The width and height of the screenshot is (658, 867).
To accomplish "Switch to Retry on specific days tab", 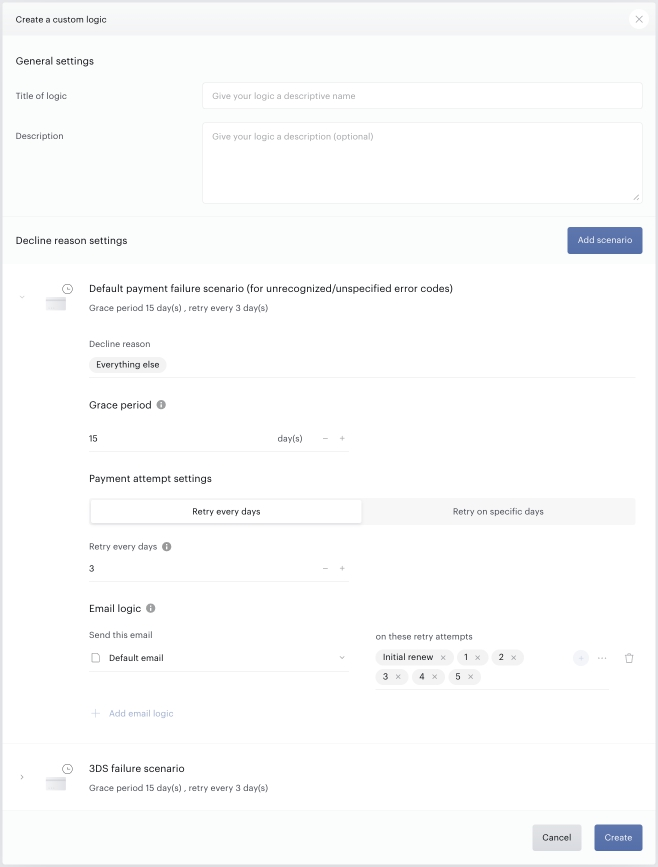I will (x=498, y=511).
